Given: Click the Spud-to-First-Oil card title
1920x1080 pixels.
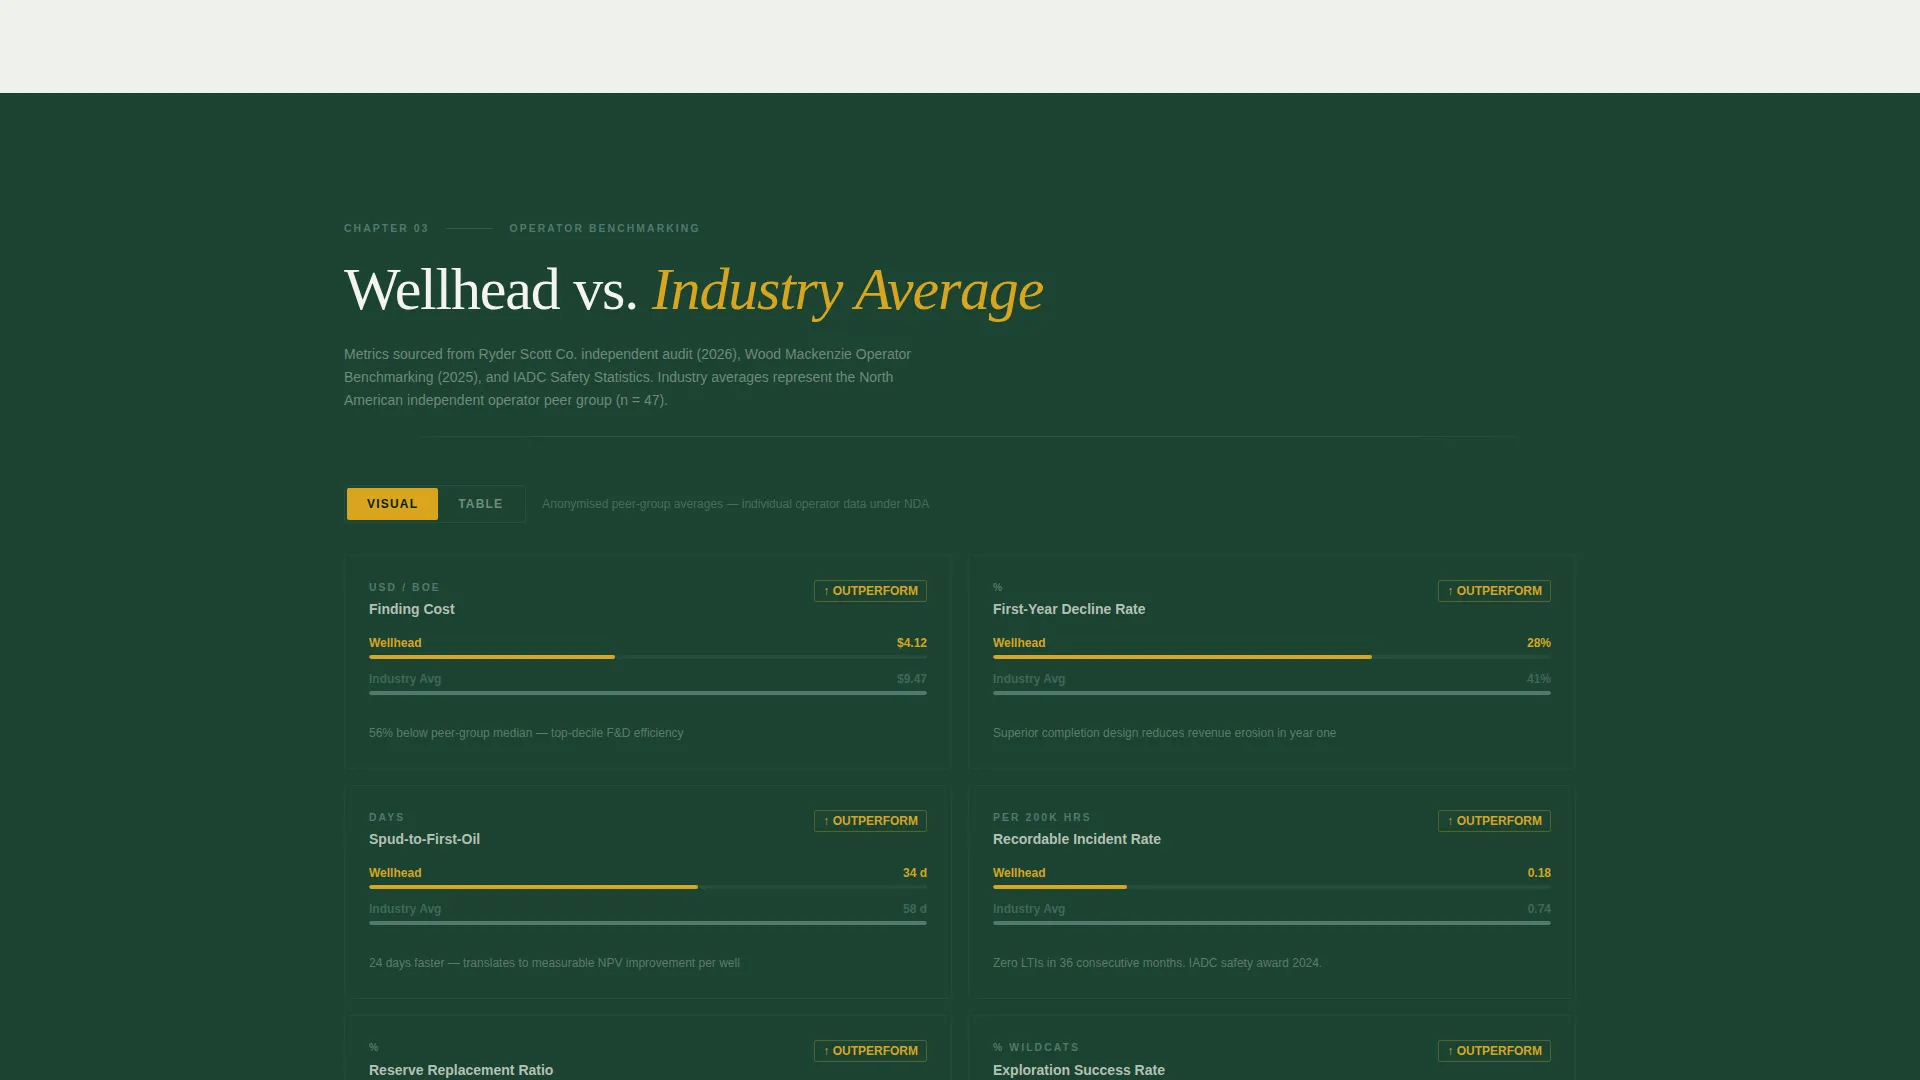Looking at the screenshot, I should (x=424, y=839).
